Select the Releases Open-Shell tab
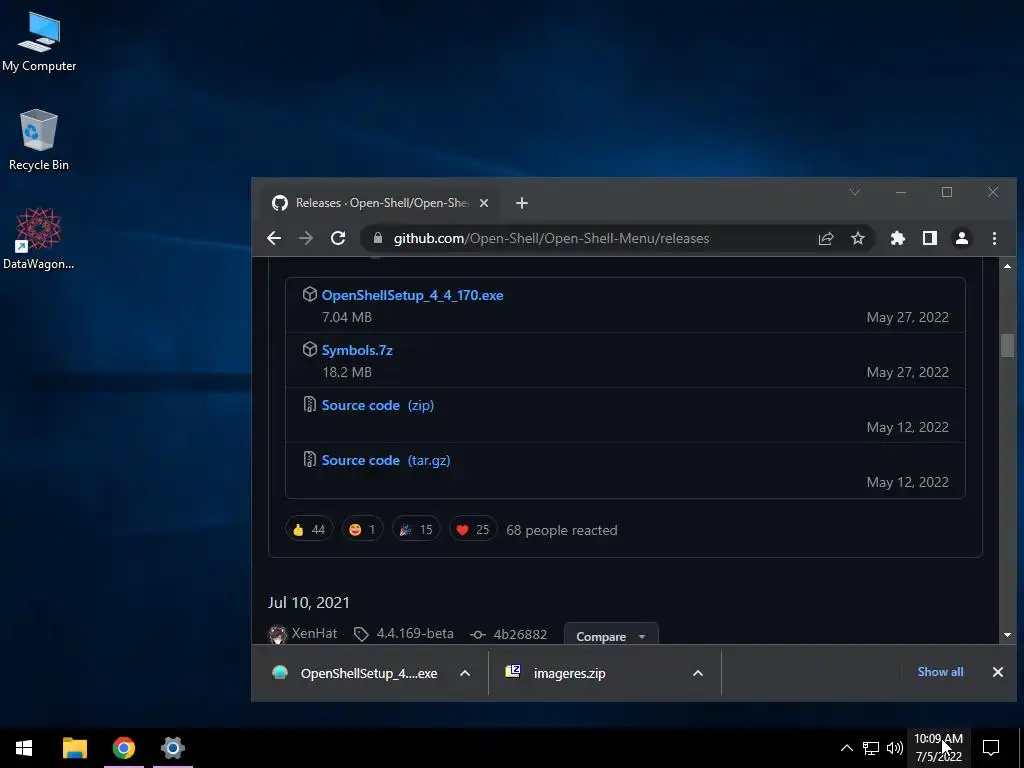 click(x=379, y=203)
